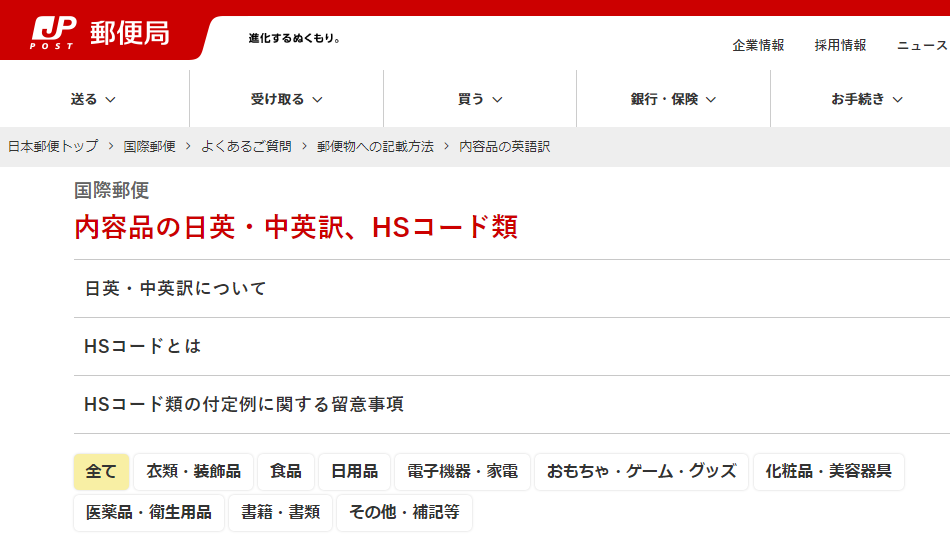Click 内容品の英語訳 breadcrumb text
This screenshot has width=950, height=550.
(505, 147)
